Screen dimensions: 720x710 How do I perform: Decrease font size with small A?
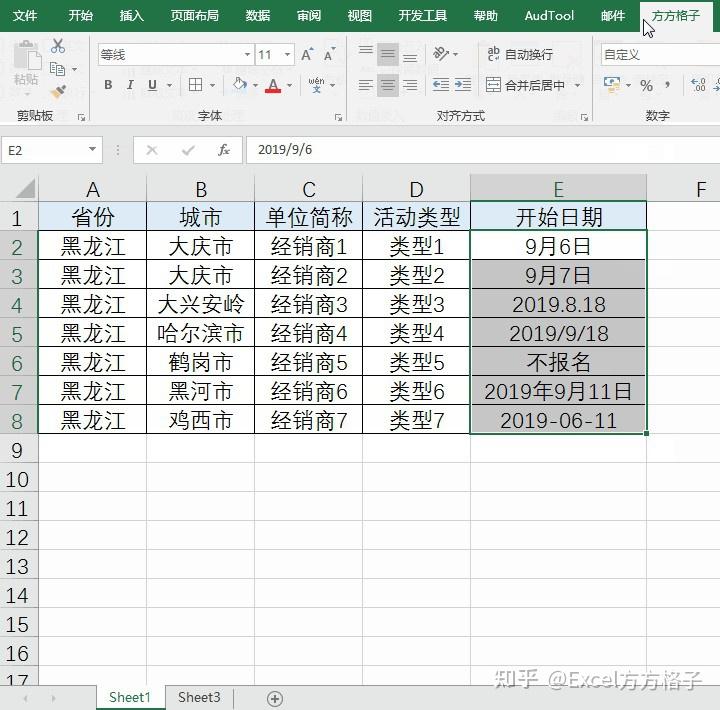(329, 55)
